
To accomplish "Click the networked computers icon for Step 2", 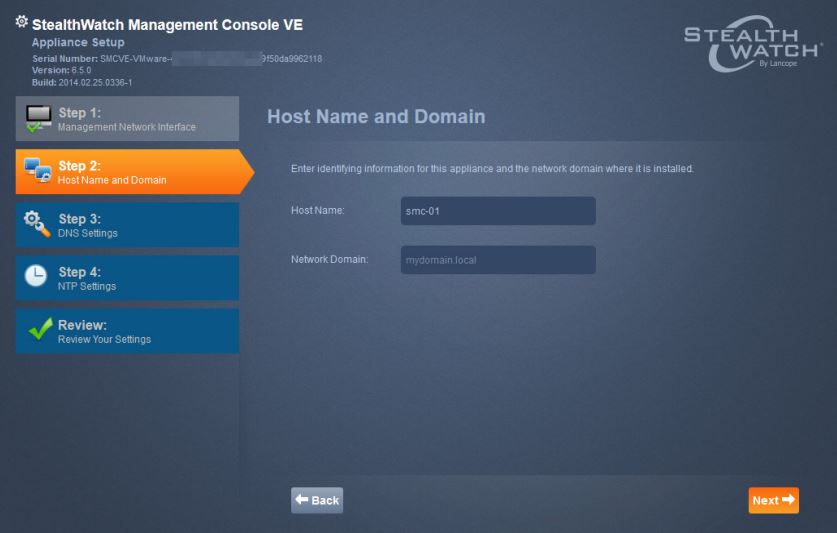I will point(37,171).
